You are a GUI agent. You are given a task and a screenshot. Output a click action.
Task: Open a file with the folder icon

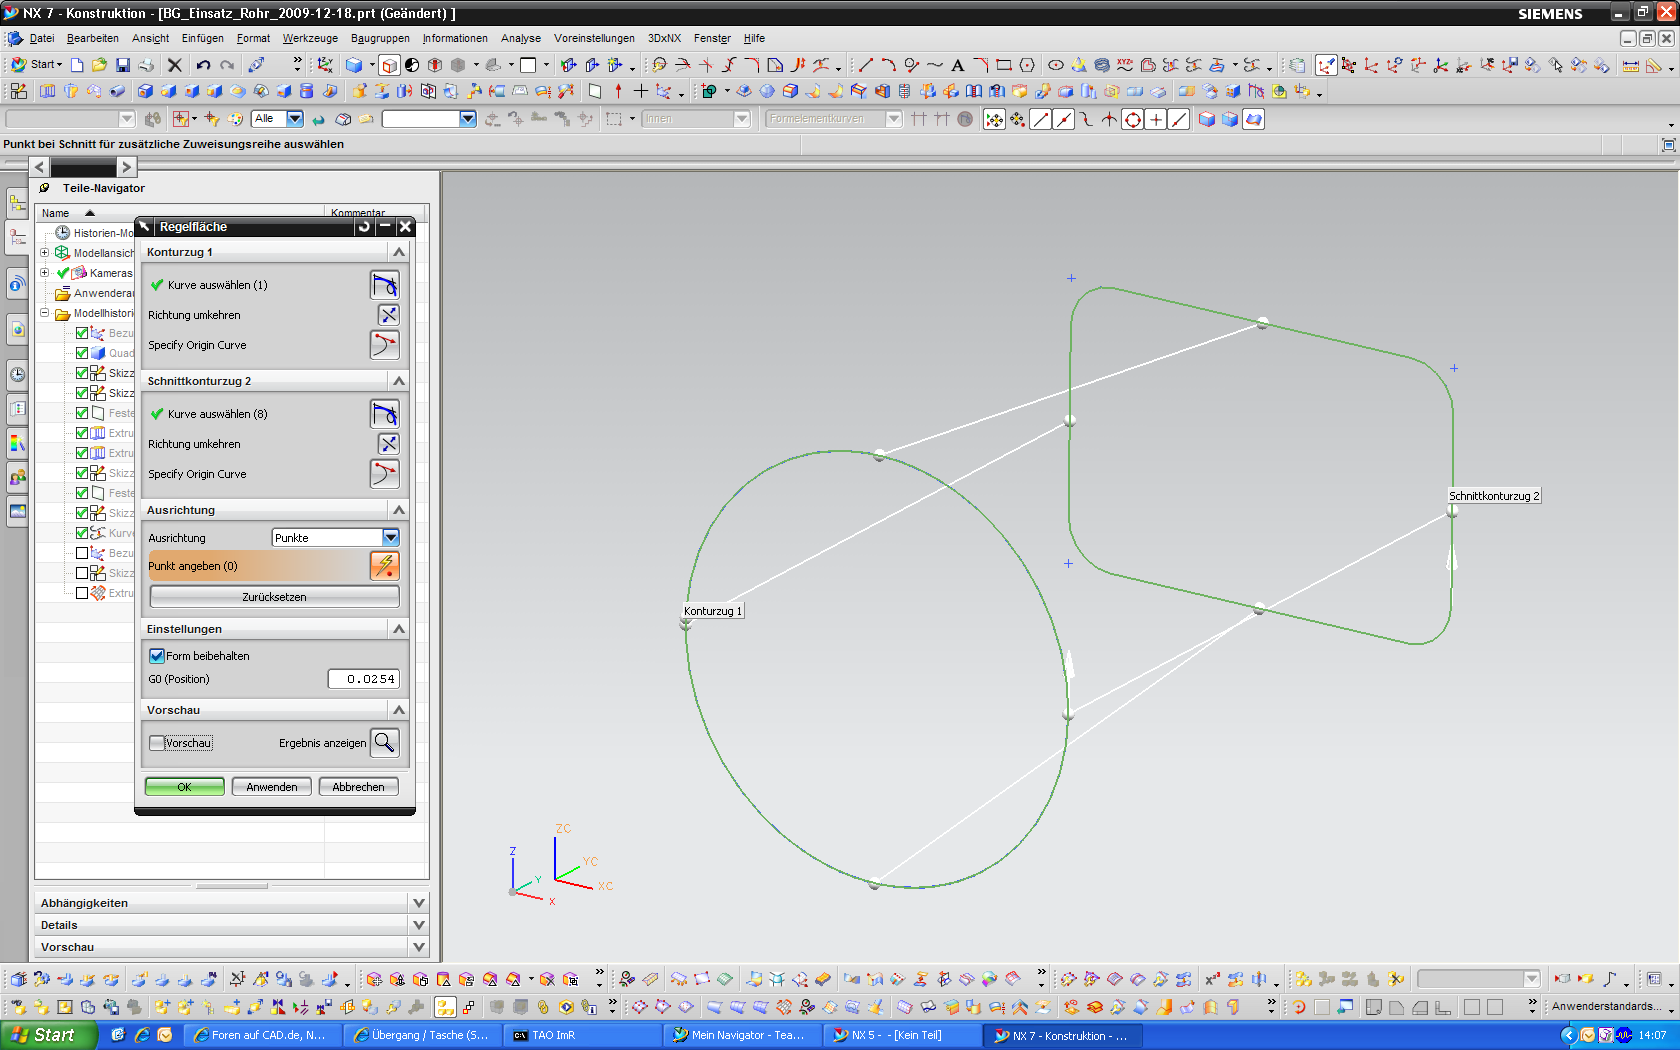pyautogui.click(x=99, y=65)
